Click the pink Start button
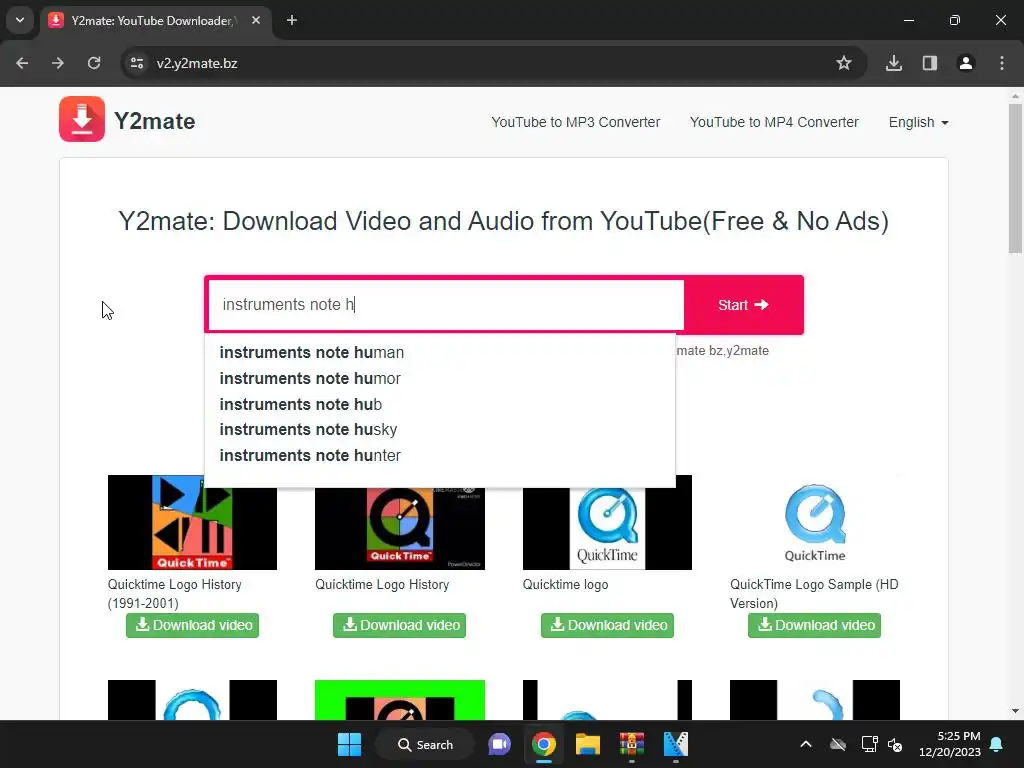Screen dimensions: 1024x768 (743, 305)
